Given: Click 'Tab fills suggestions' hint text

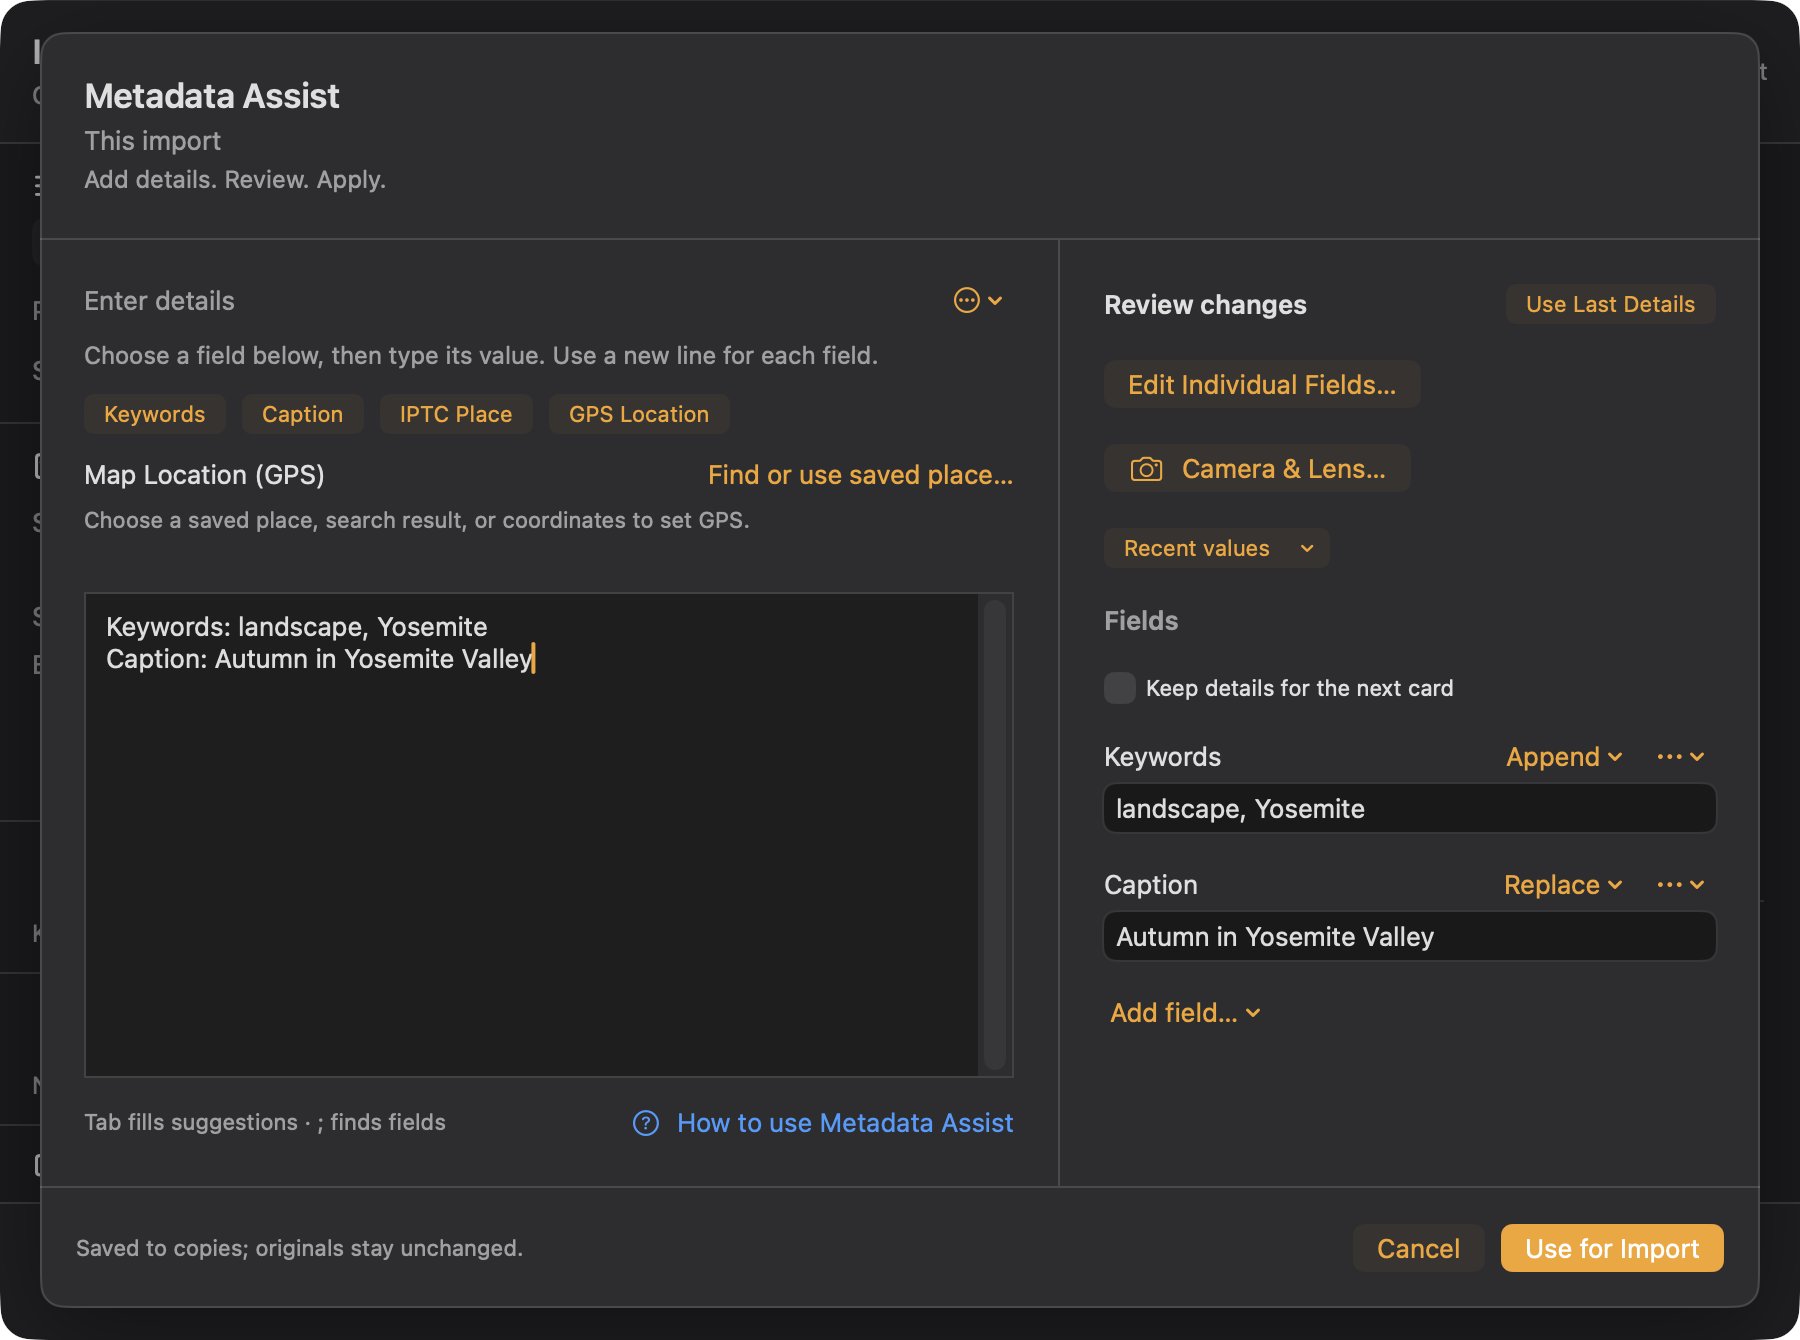Looking at the screenshot, I should pyautogui.click(x=191, y=1122).
